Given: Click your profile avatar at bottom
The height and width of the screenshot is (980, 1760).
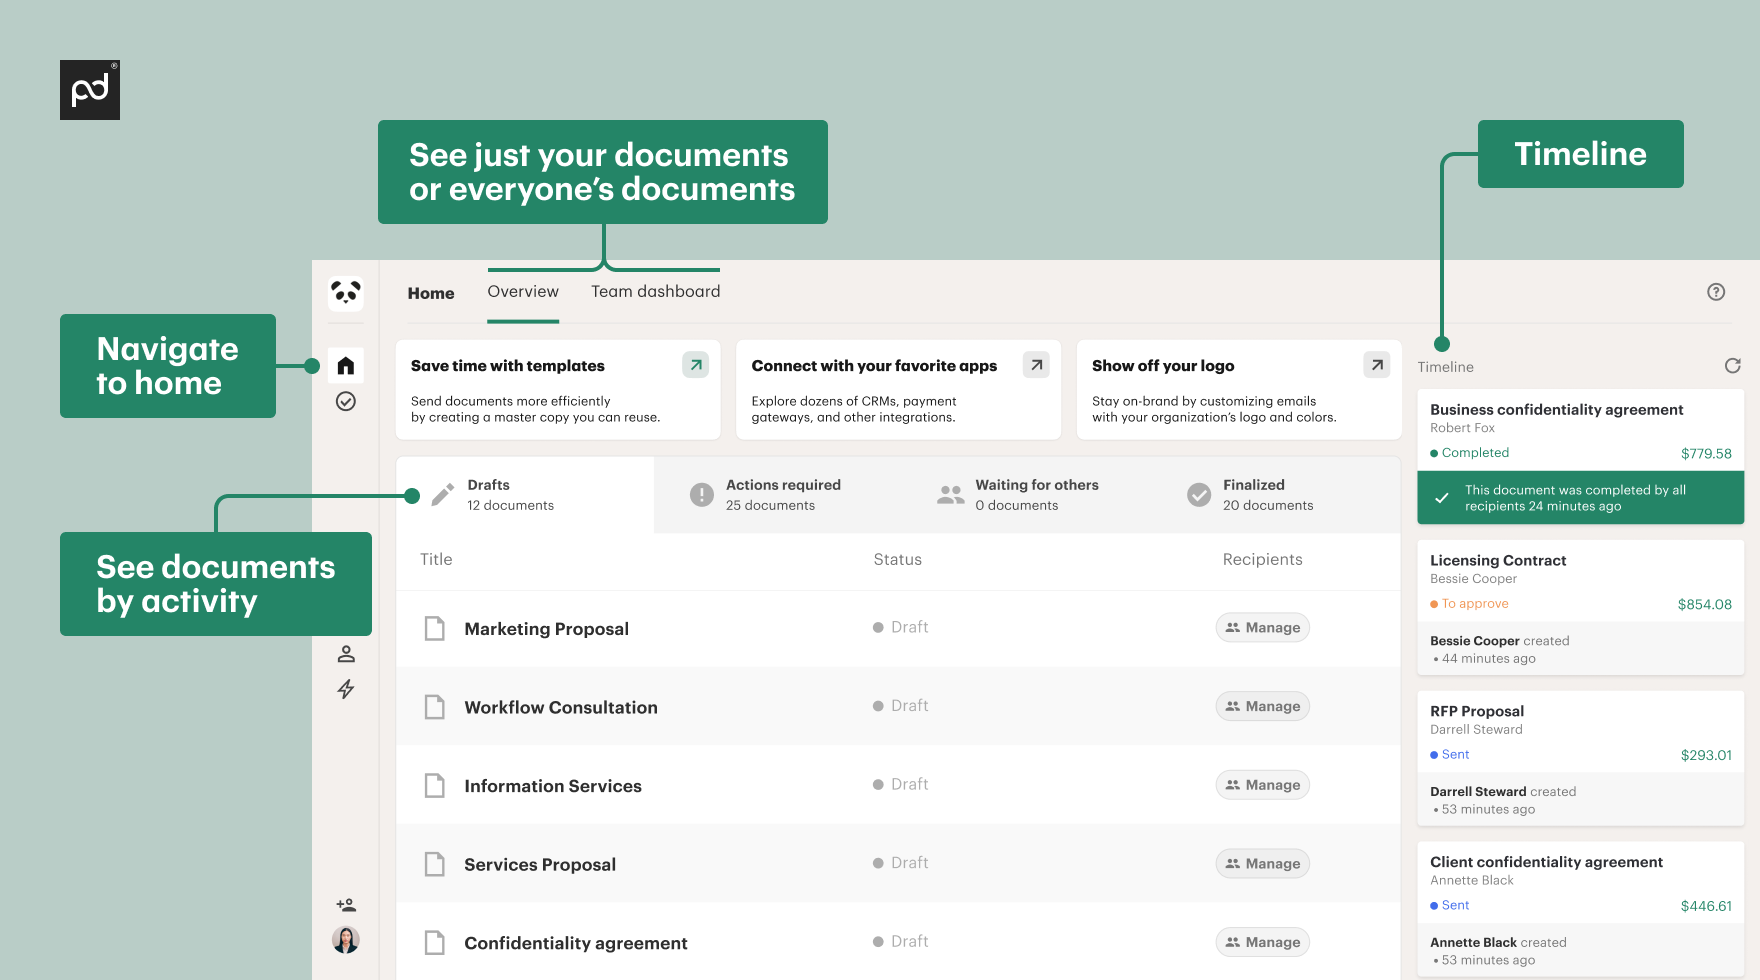Looking at the screenshot, I should [345, 939].
